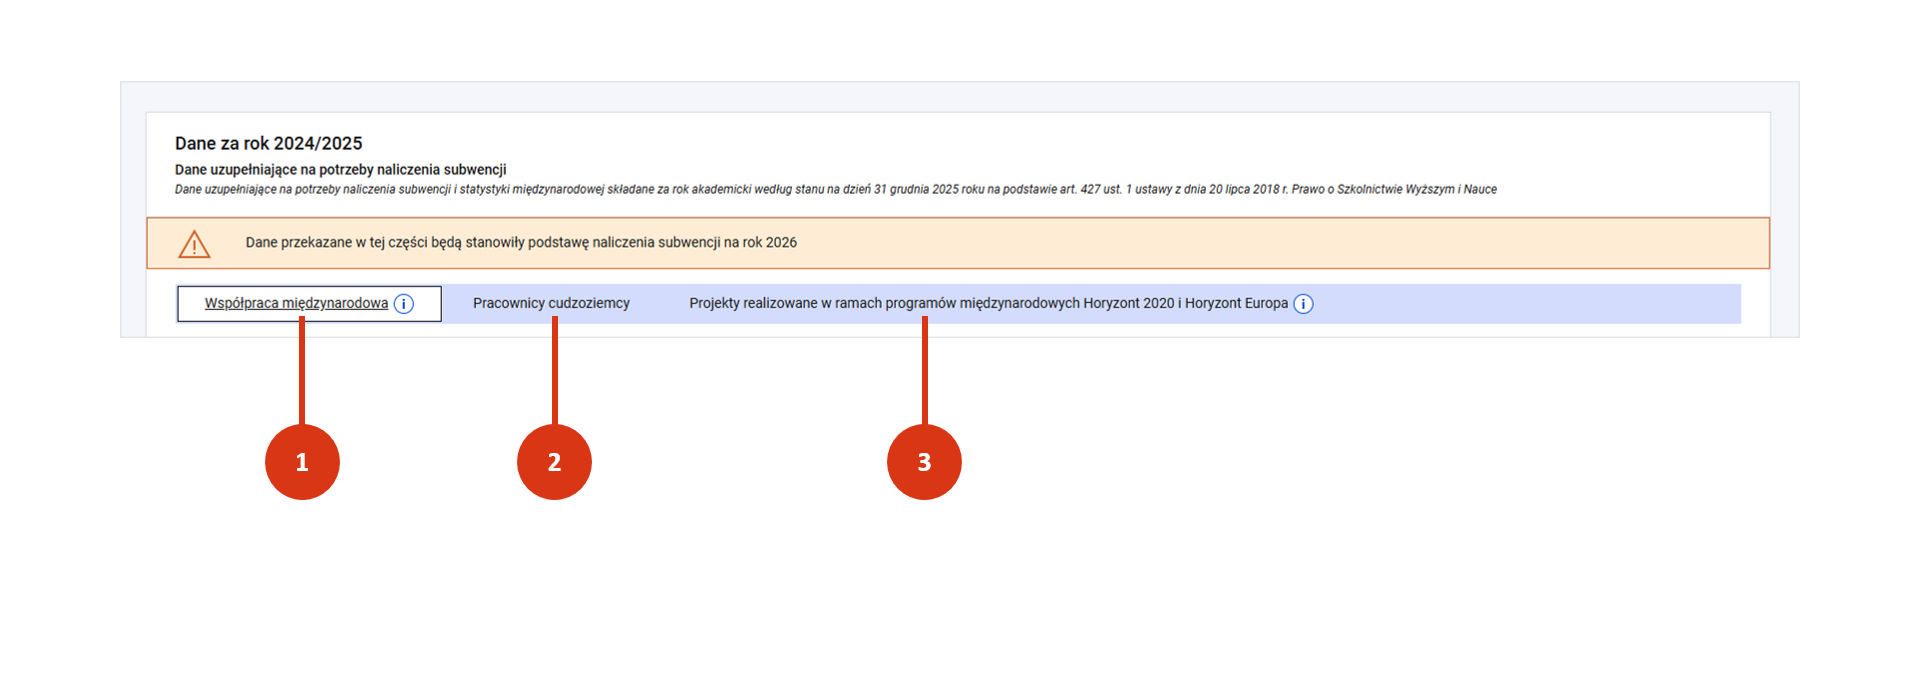
Task: Click the italic legal description mentioning art. 427
Action: (835, 189)
